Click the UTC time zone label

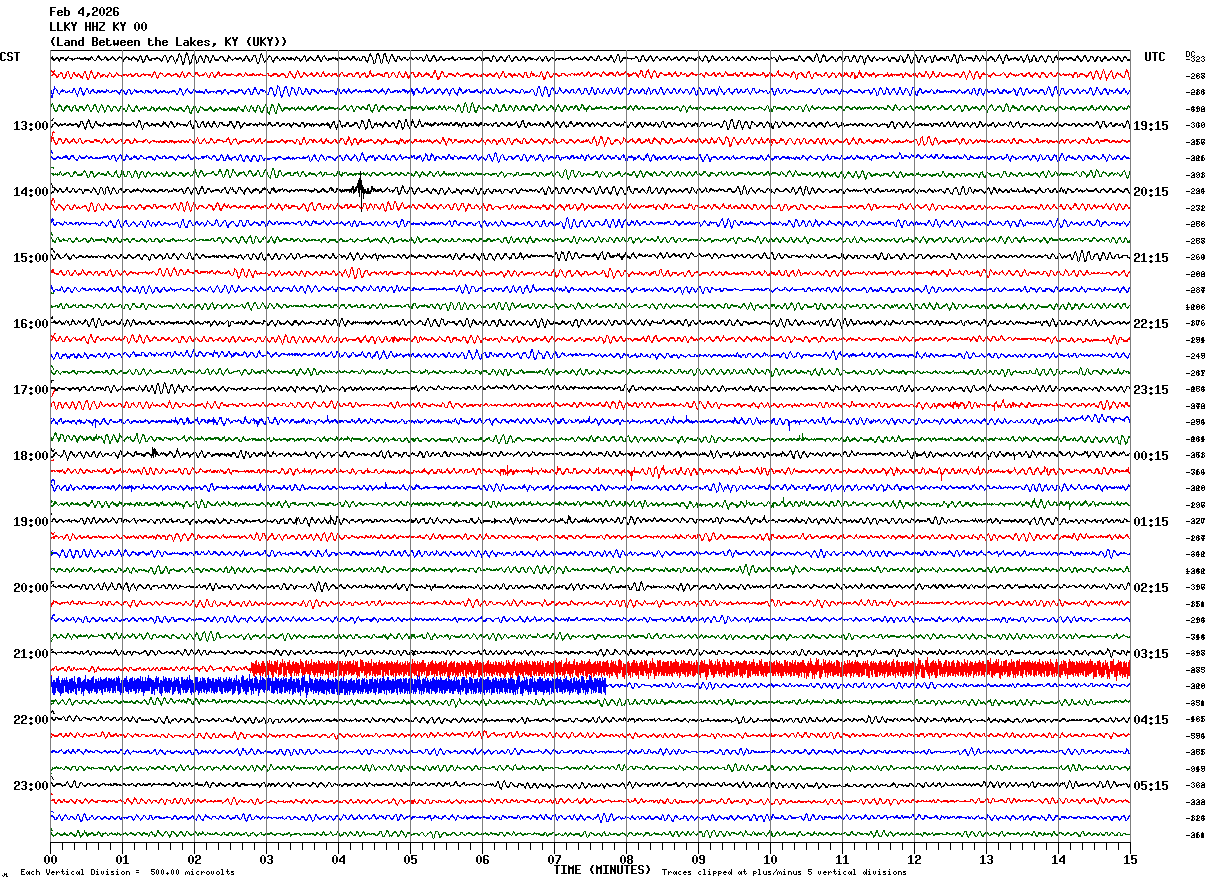point(1155,57)
